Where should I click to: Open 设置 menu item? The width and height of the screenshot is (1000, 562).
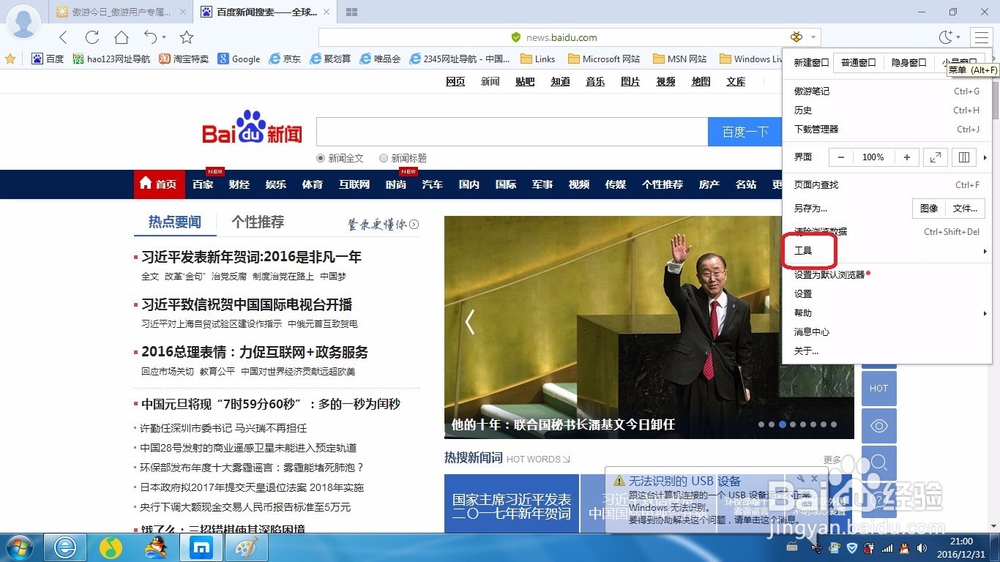coord(887,294)
